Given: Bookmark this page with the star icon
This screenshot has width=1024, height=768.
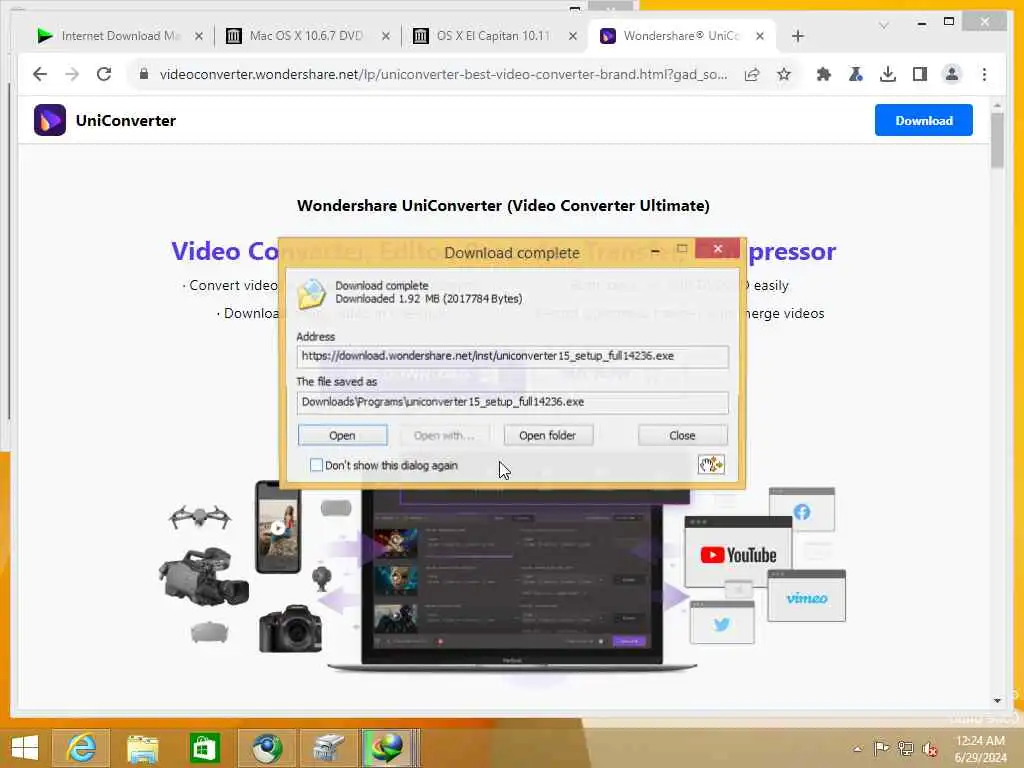Looking at the screenshot, I should (x=784, y=74).
